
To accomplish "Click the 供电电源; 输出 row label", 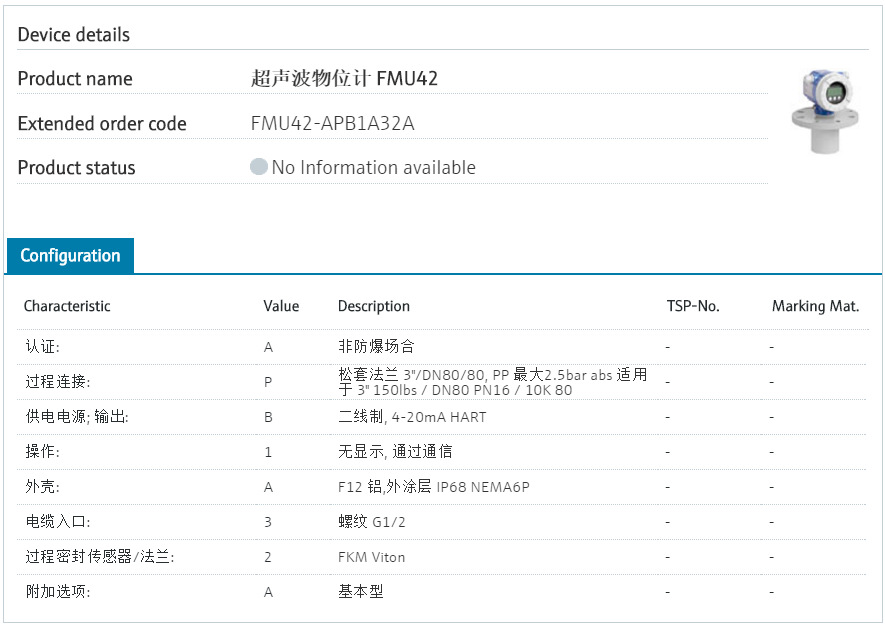I will [77, 417].
